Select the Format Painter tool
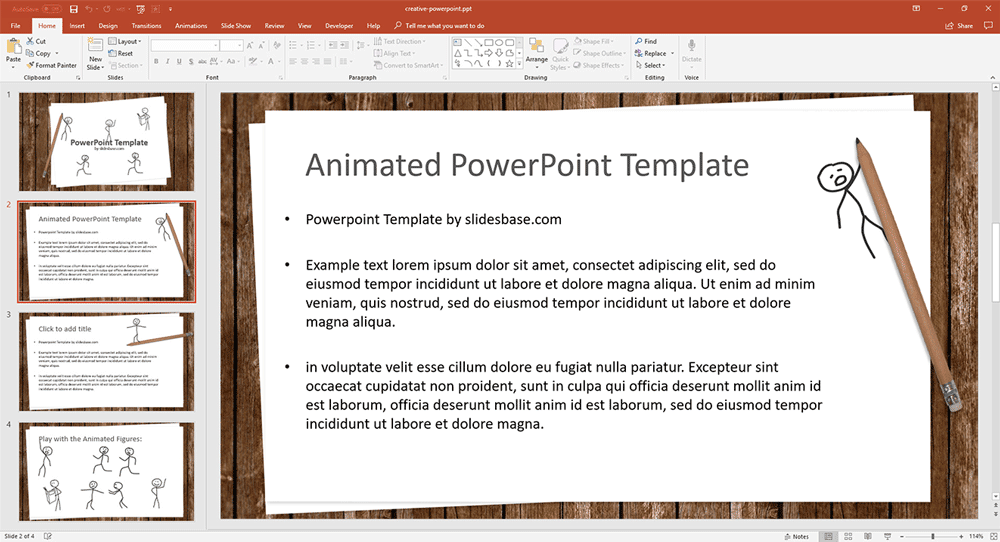This screenshot has width=1000, height=542. (x=51, y=65)
